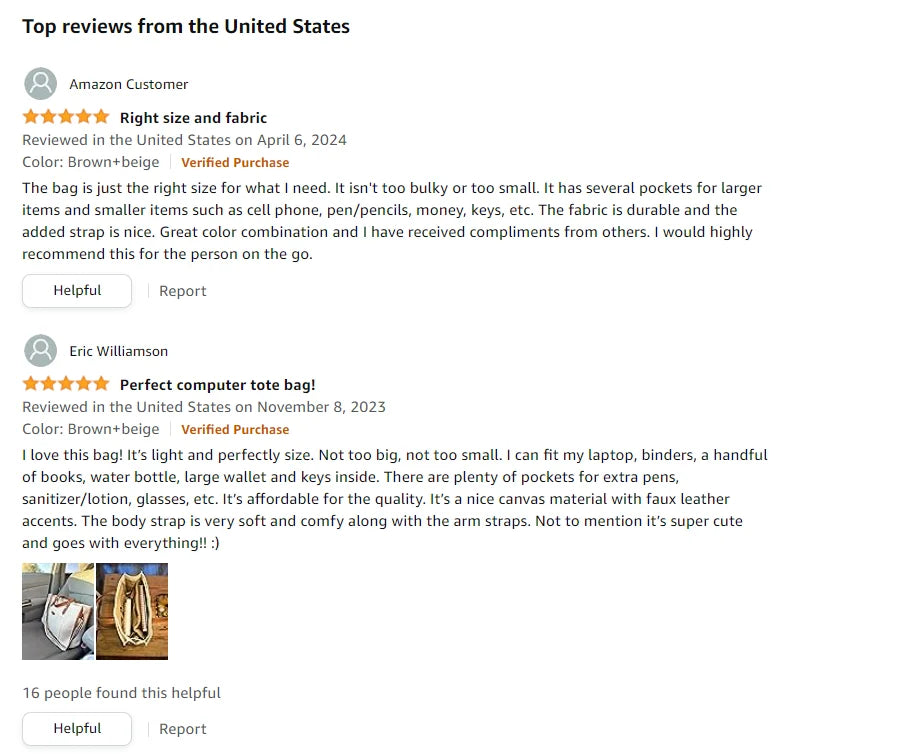Open the "Perfect computer tote bag!" review title
Image resolution: width=897 pixels, height=754 pixels.
(217, 385)
